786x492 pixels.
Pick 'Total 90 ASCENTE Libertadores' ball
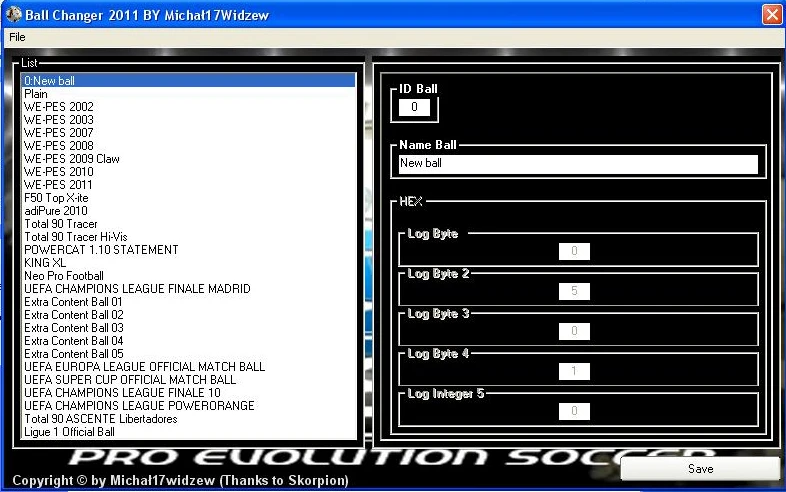pos(188,419)
